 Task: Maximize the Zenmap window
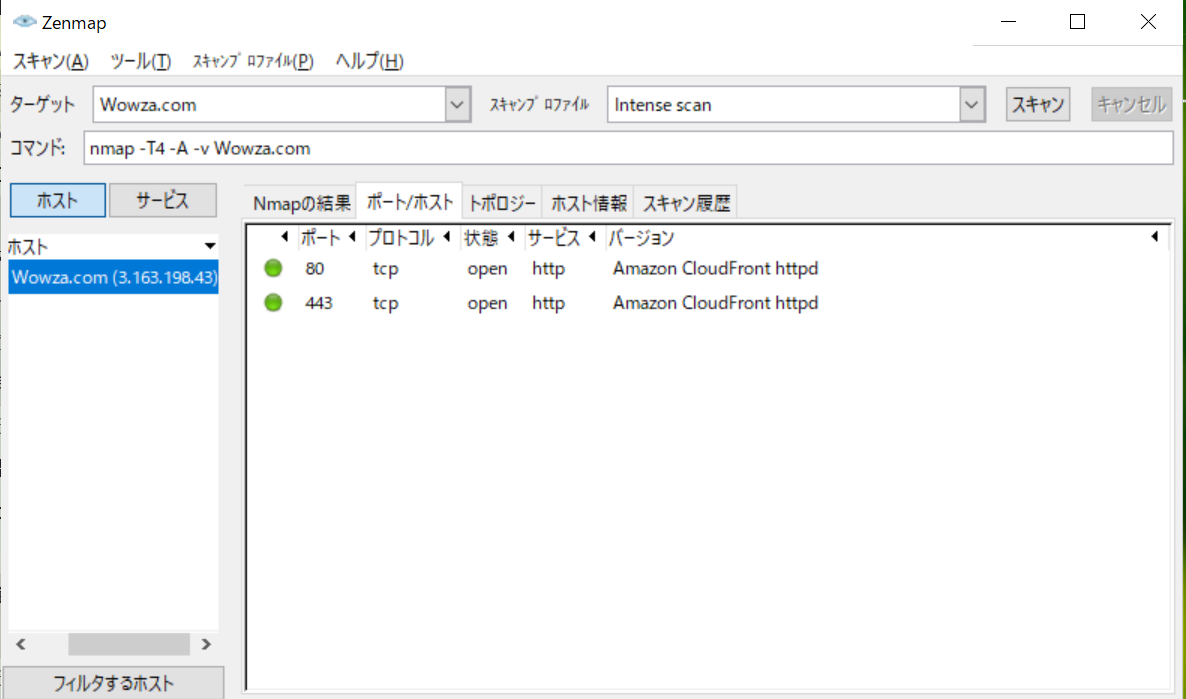pos(1077,22)
